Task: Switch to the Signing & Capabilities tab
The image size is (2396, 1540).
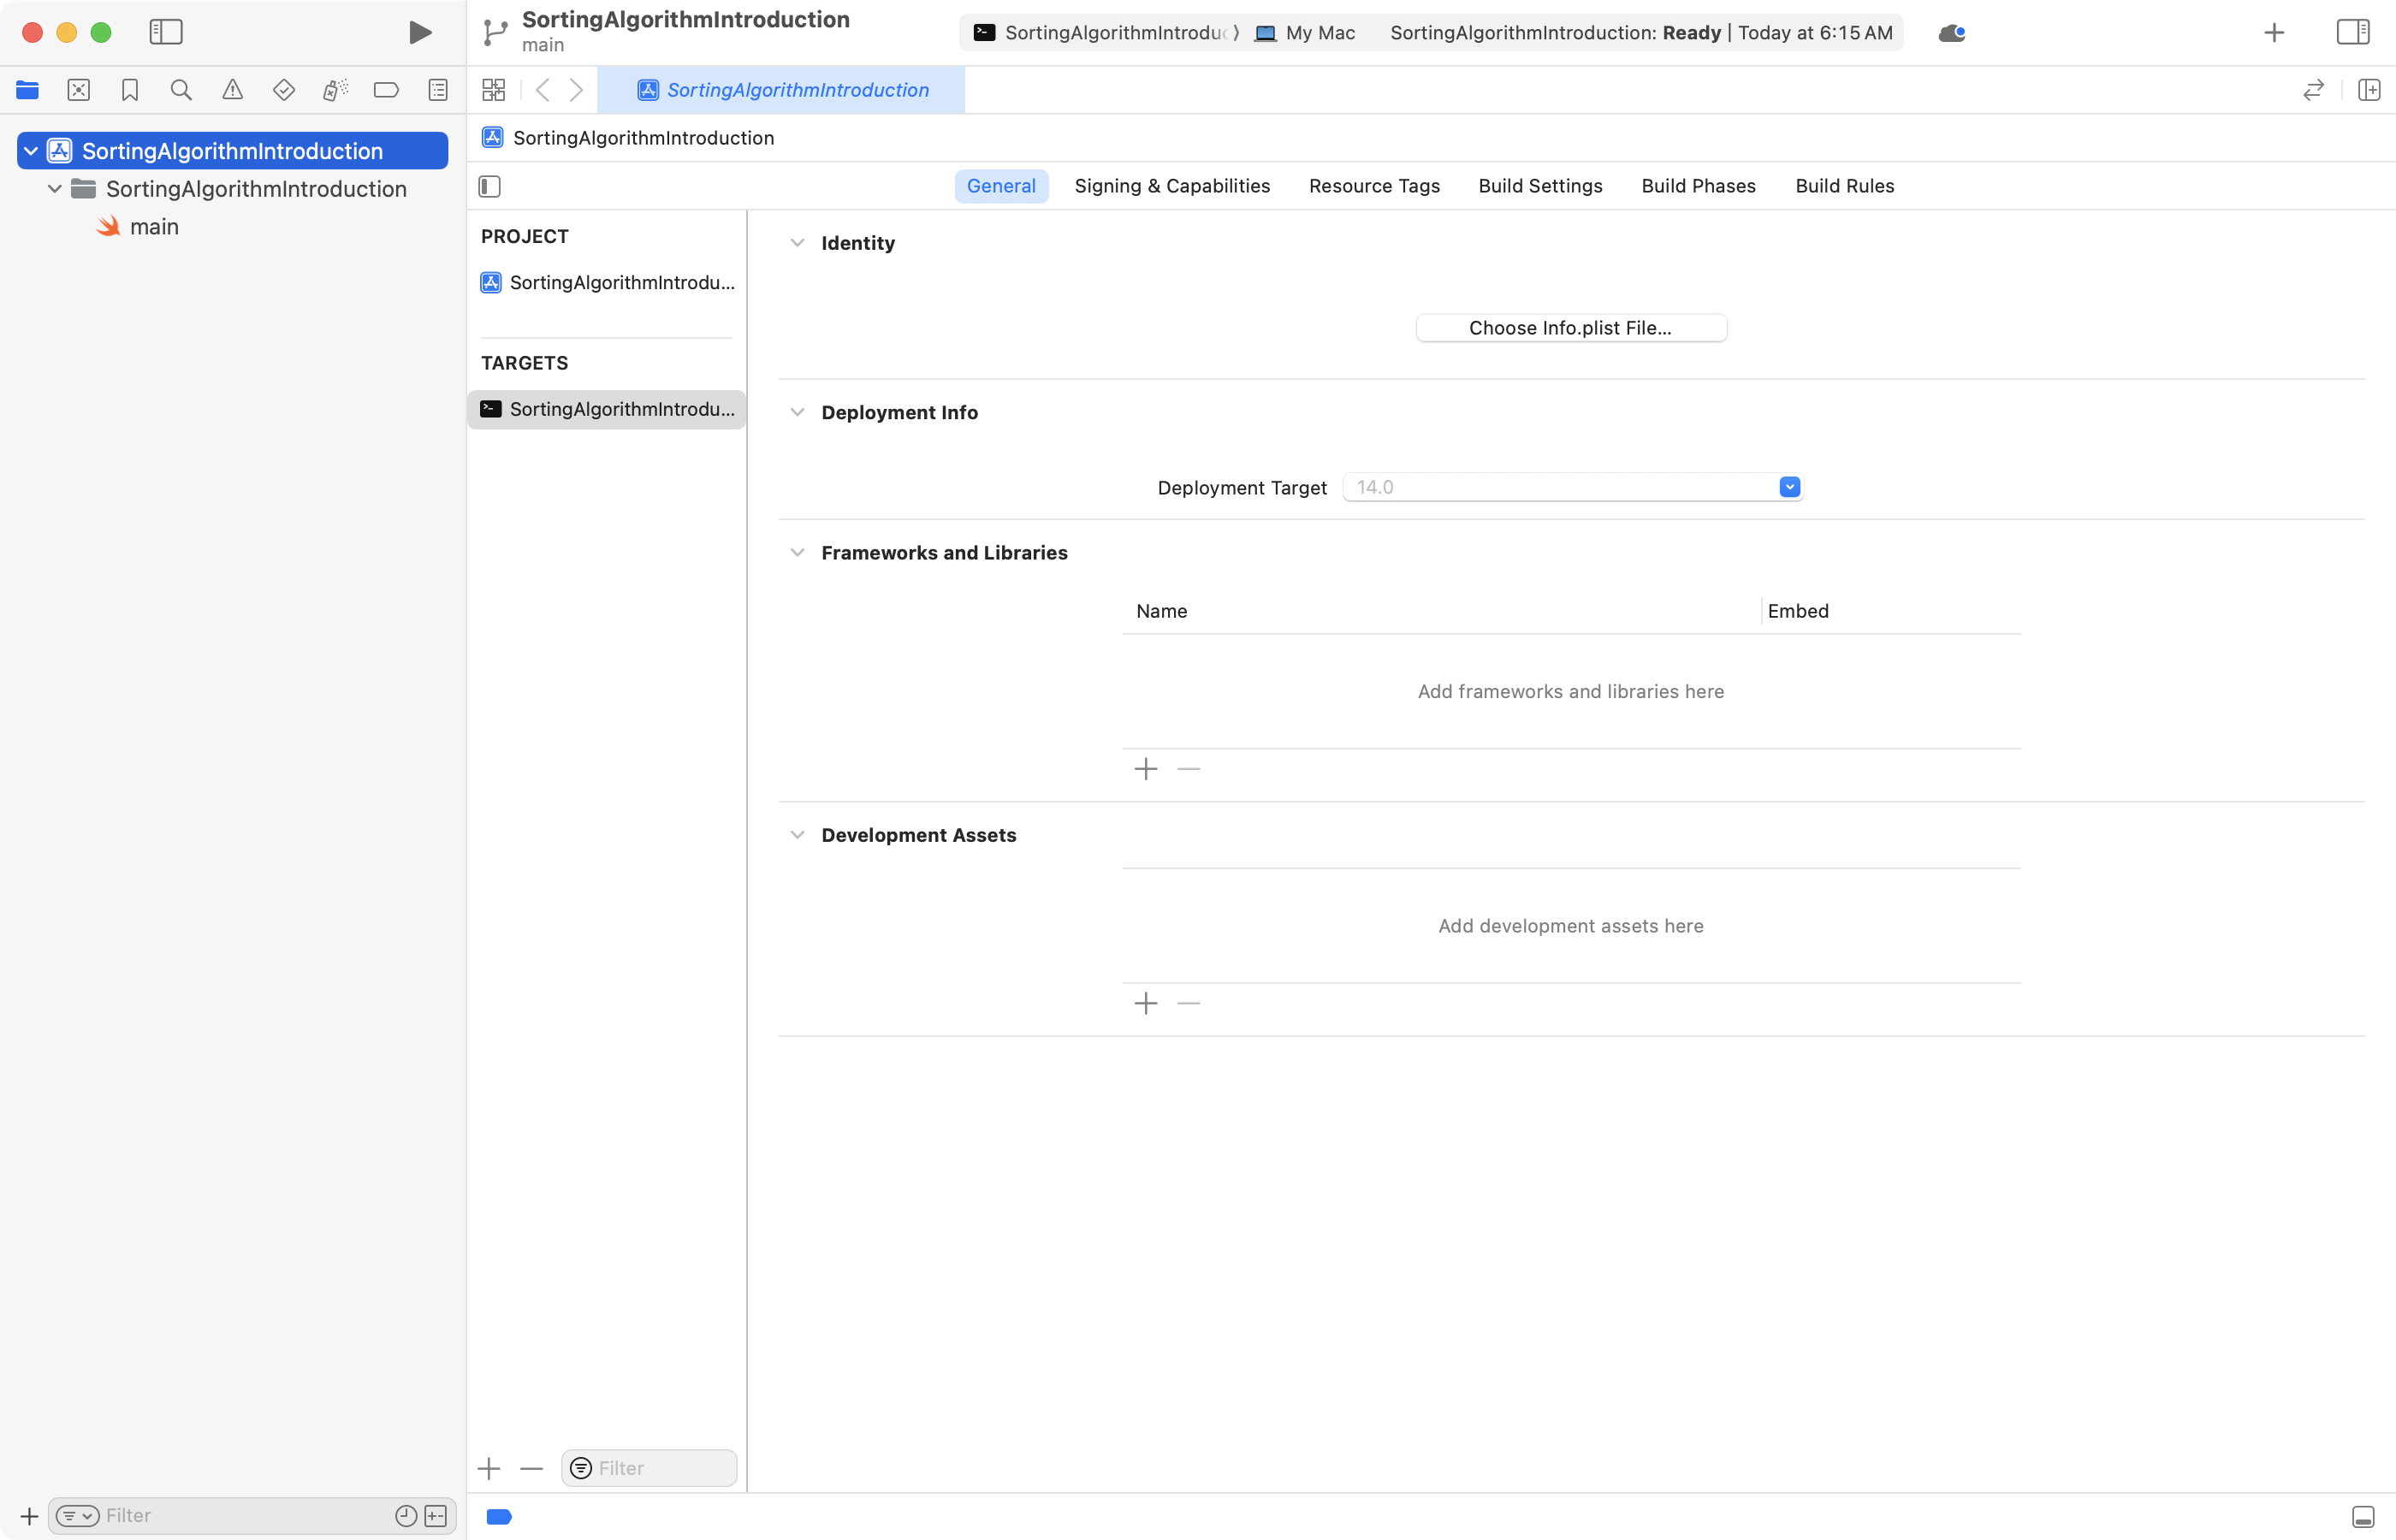Action: click(x=1172, y=186)
